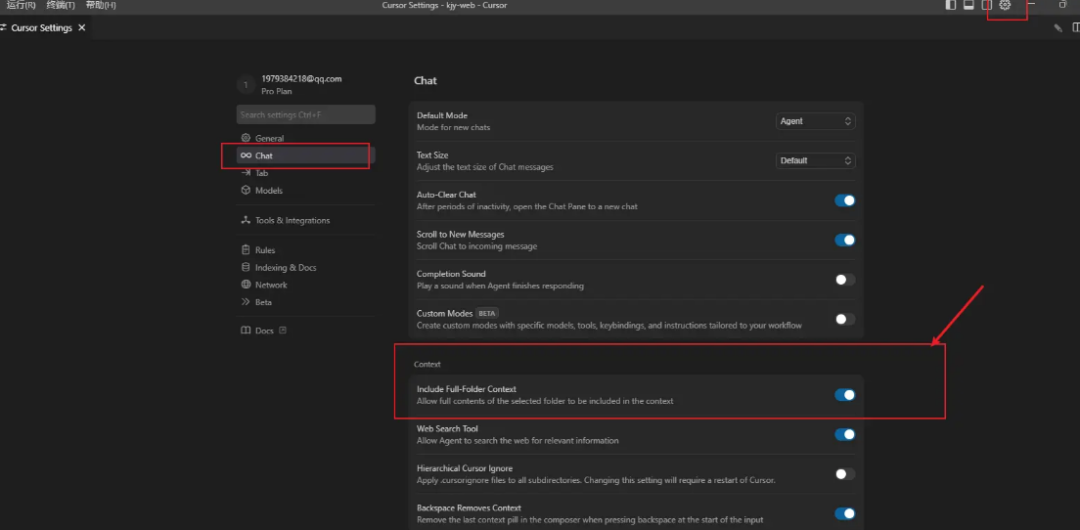
Task: Turn off Include Full-Folder Context
Action: click(845, 395)
